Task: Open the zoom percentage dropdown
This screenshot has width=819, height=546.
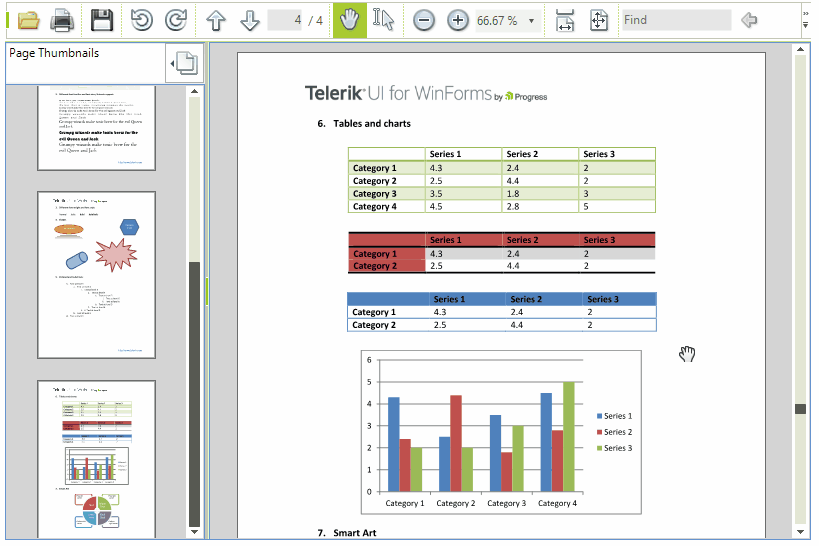Action: pos(532,21)
